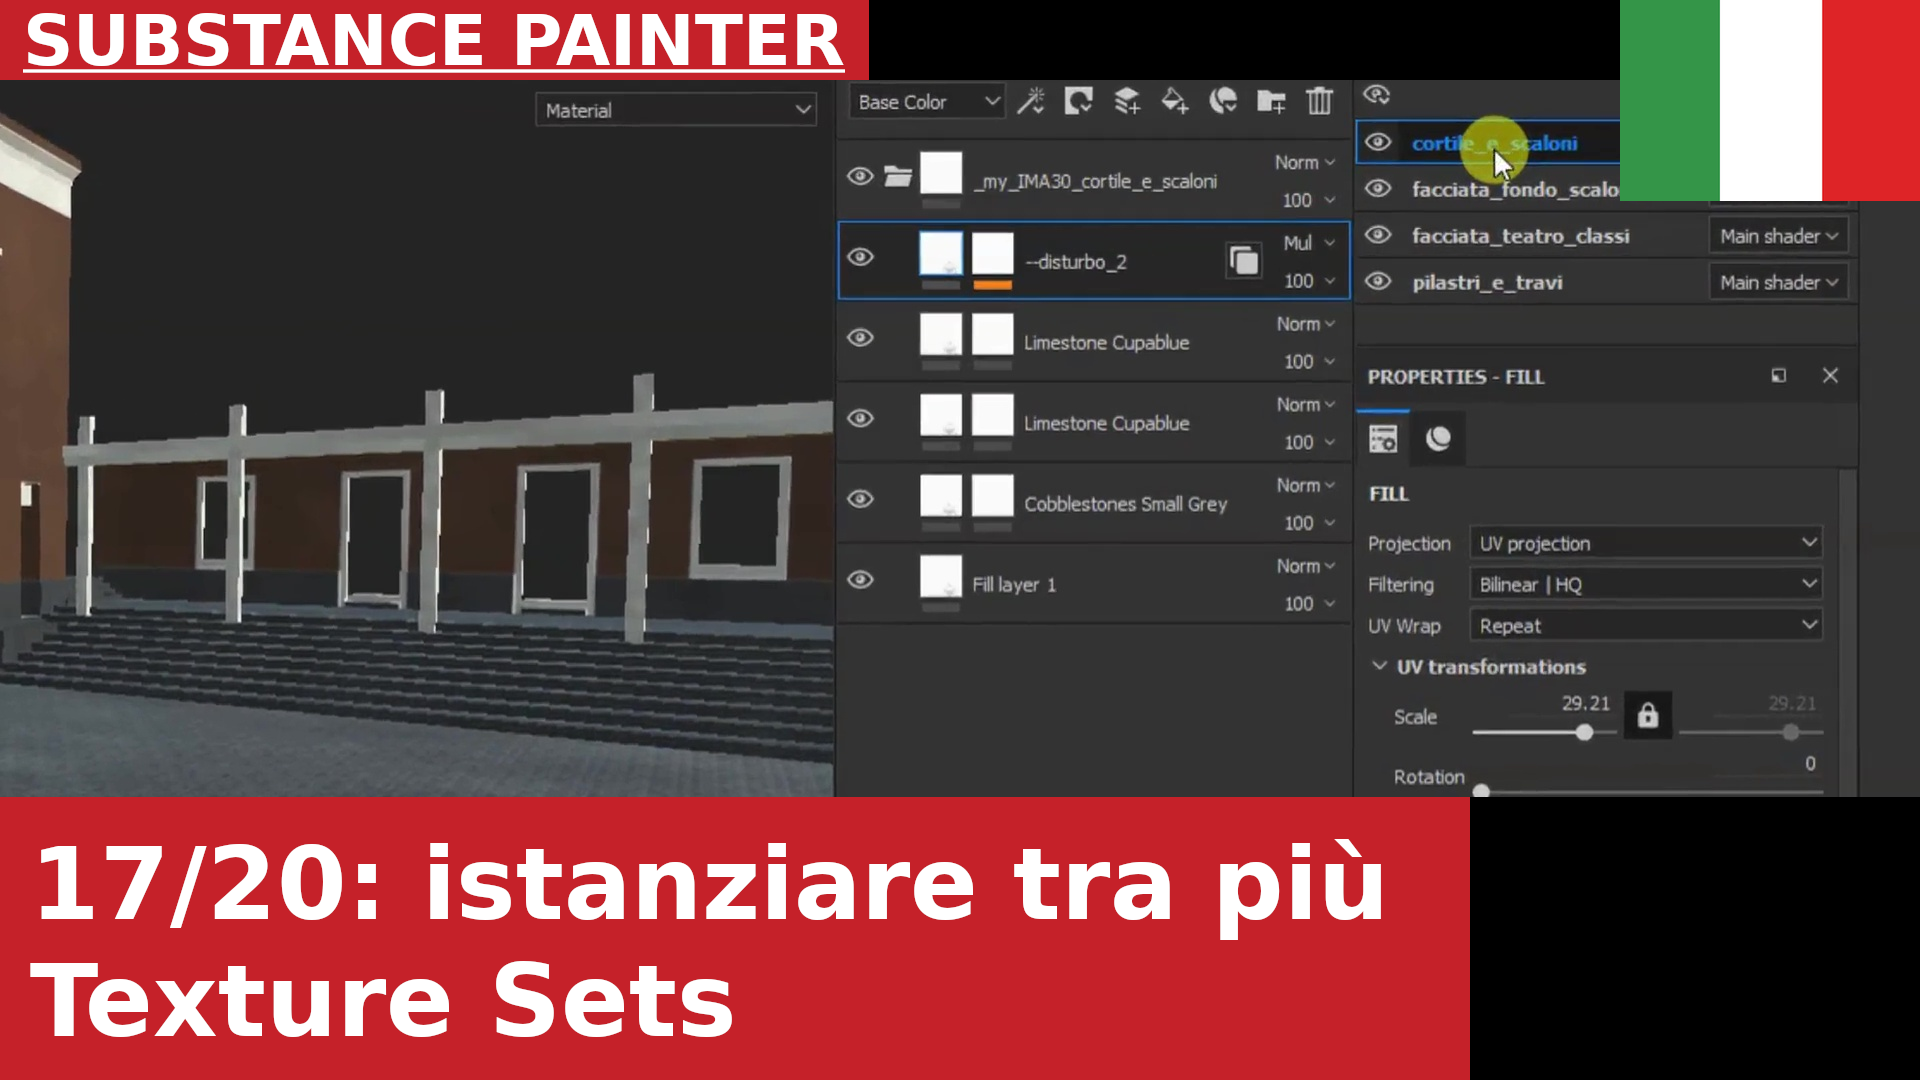This screenshot has width=1920, height=1080.
Task: Hide the _my_IMA30_cortile_e_scaloni group
Action: click(x=860, y=177)
